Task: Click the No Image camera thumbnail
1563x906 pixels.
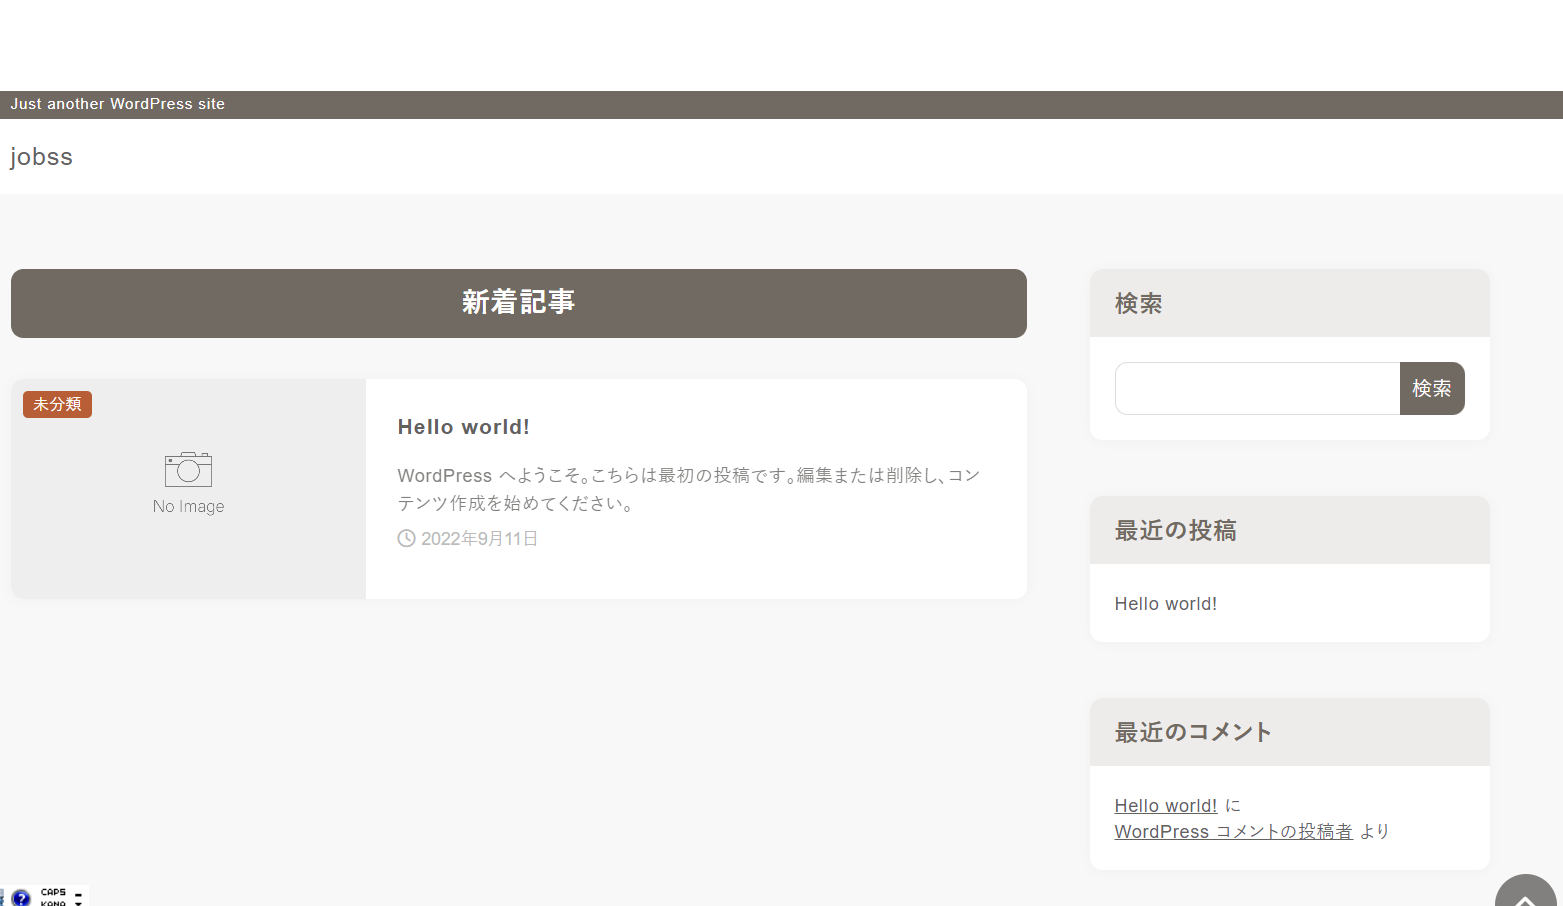Action: pyautogui.click(x=188, y=489)
